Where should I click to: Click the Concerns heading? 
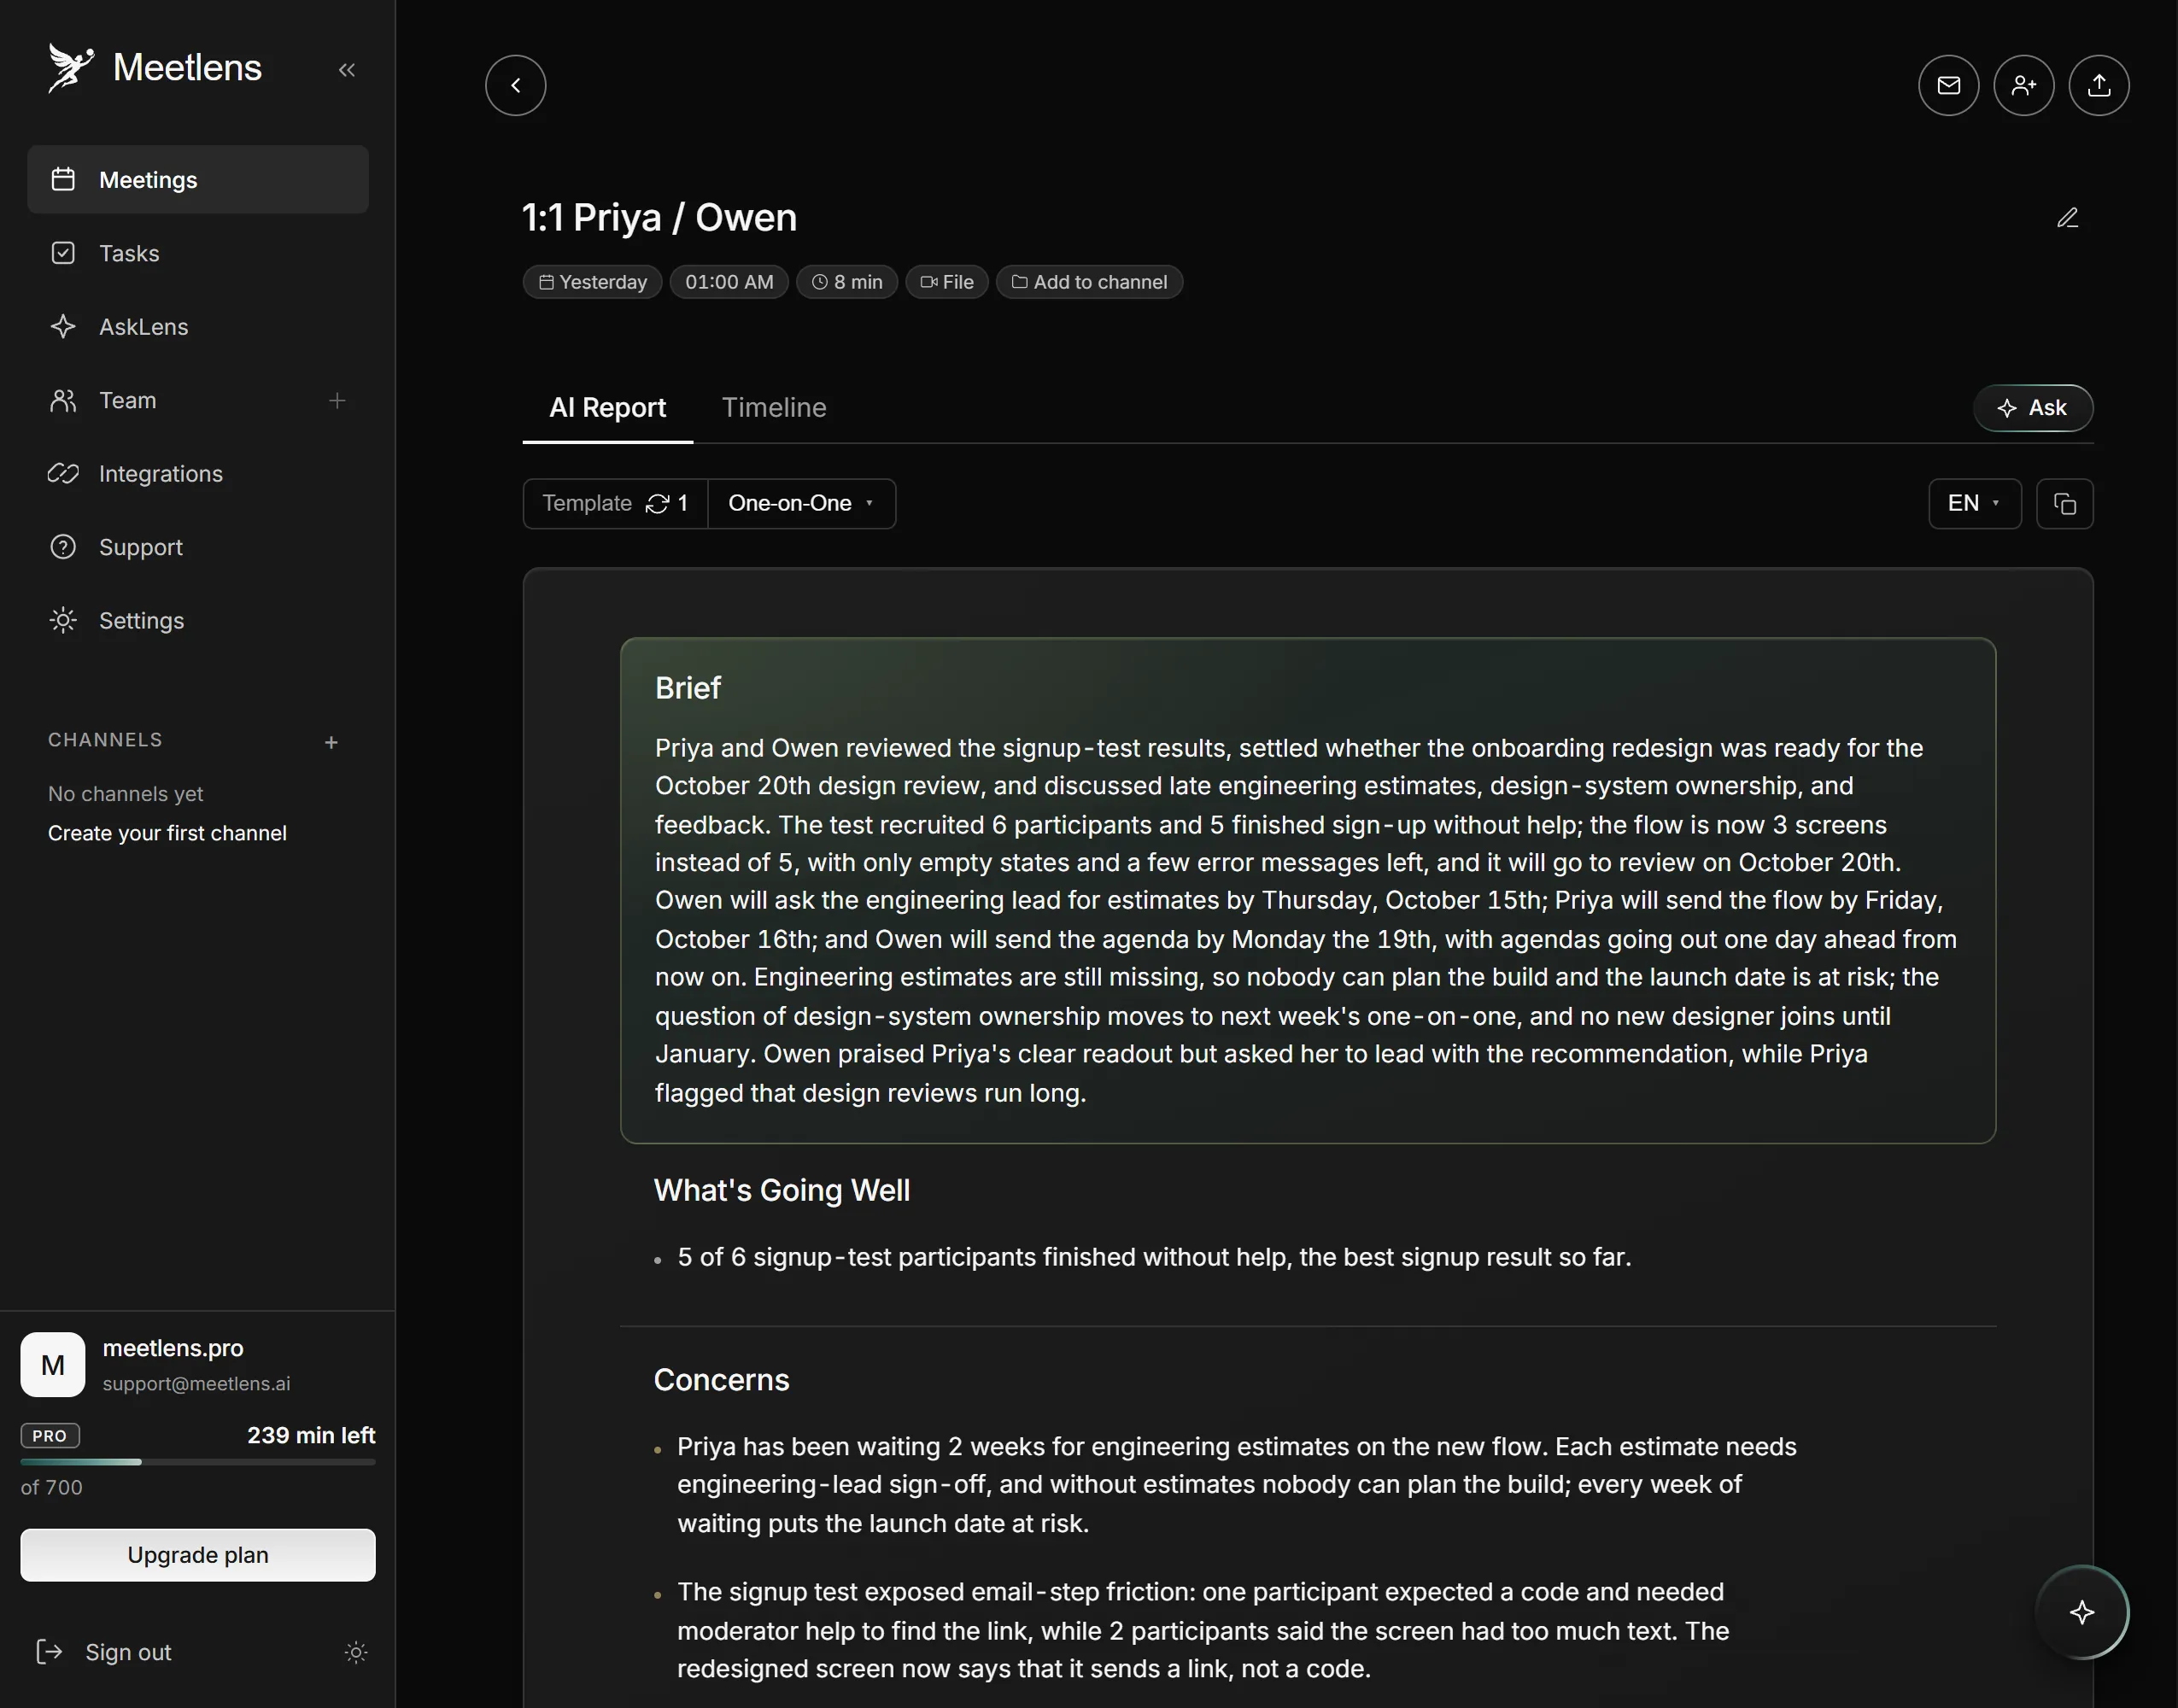[x=721, y=1380]
